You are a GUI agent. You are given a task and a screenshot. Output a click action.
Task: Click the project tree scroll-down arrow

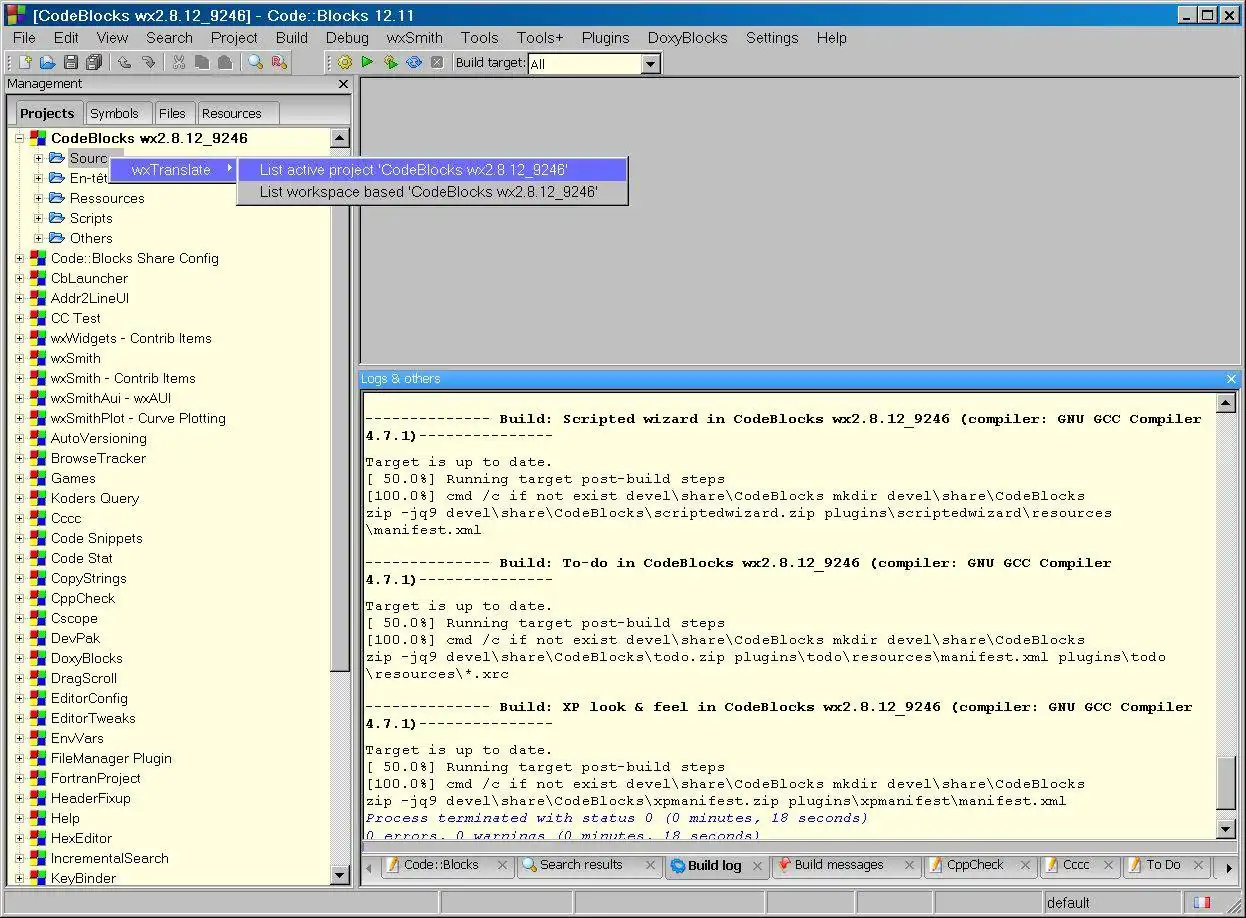[339, 875]
